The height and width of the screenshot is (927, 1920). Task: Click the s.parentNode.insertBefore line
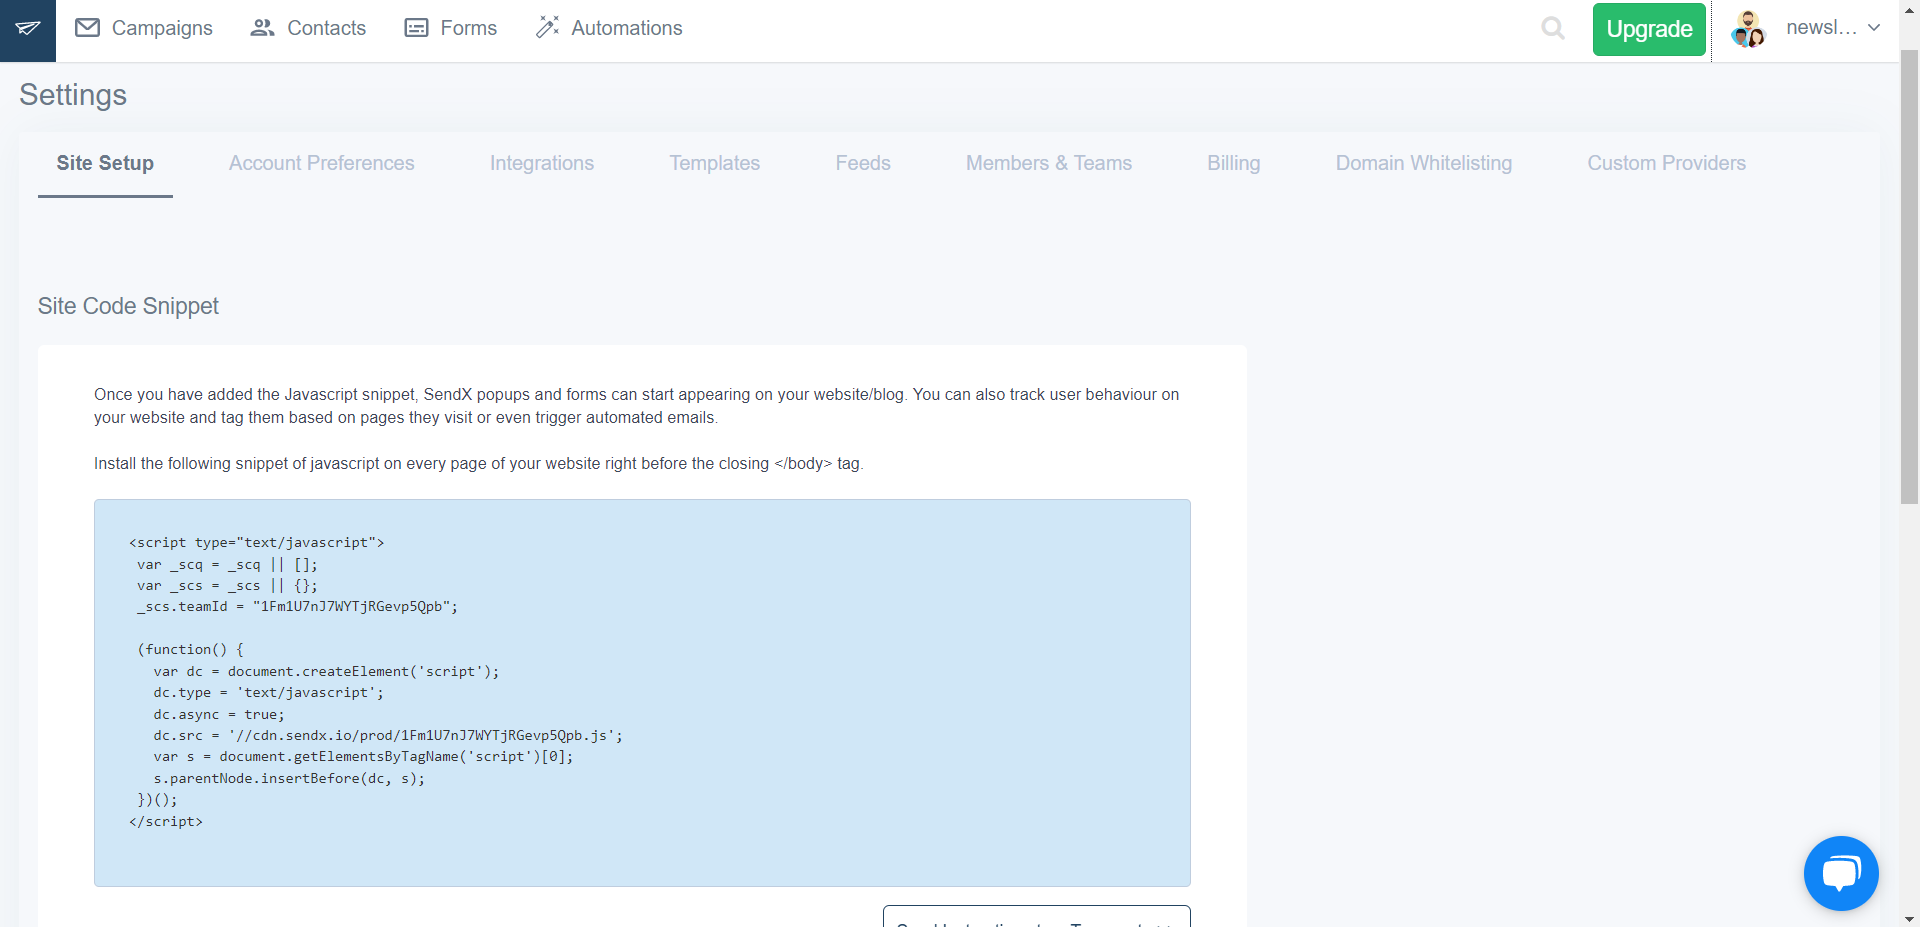pyautogui.click(x=289, y=779)
